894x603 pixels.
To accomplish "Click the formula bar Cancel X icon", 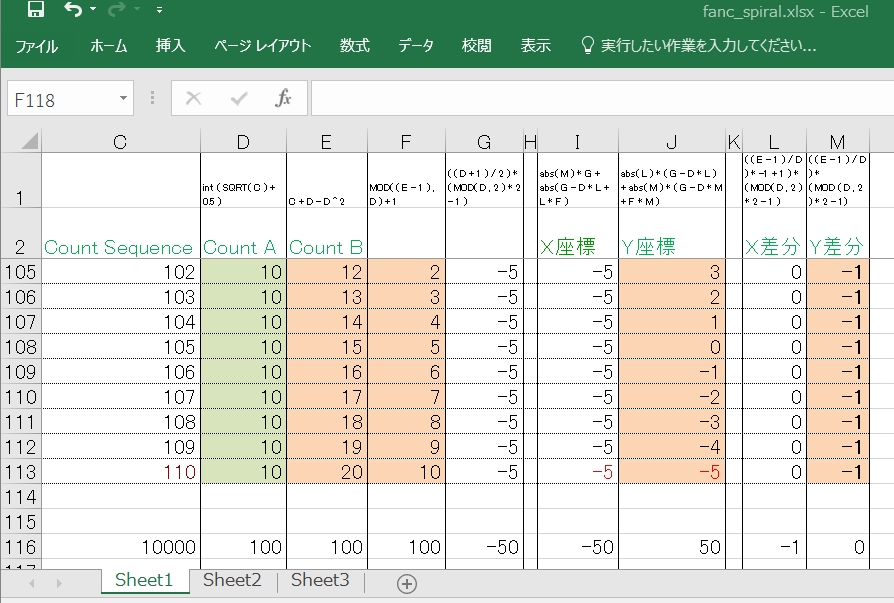I will pyautogui.click(x=194, y=99).
